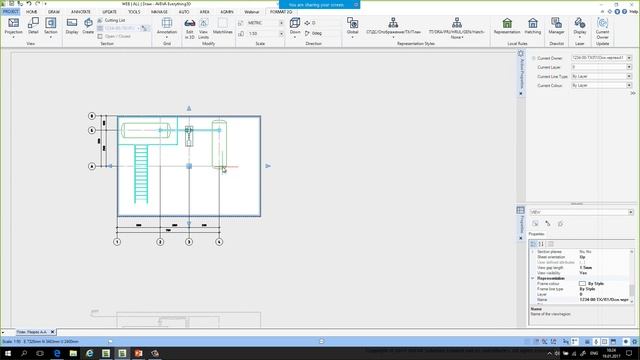Click the top arrow handle of the view
The image size is (640, 360).
point(189,108)
